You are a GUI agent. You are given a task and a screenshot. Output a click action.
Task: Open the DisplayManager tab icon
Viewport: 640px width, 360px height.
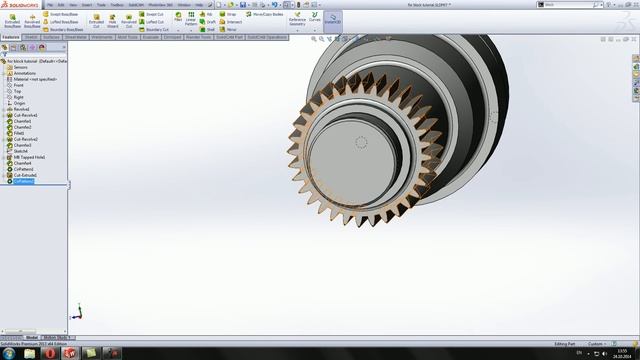pyautogui.click(x=42, y=47)
